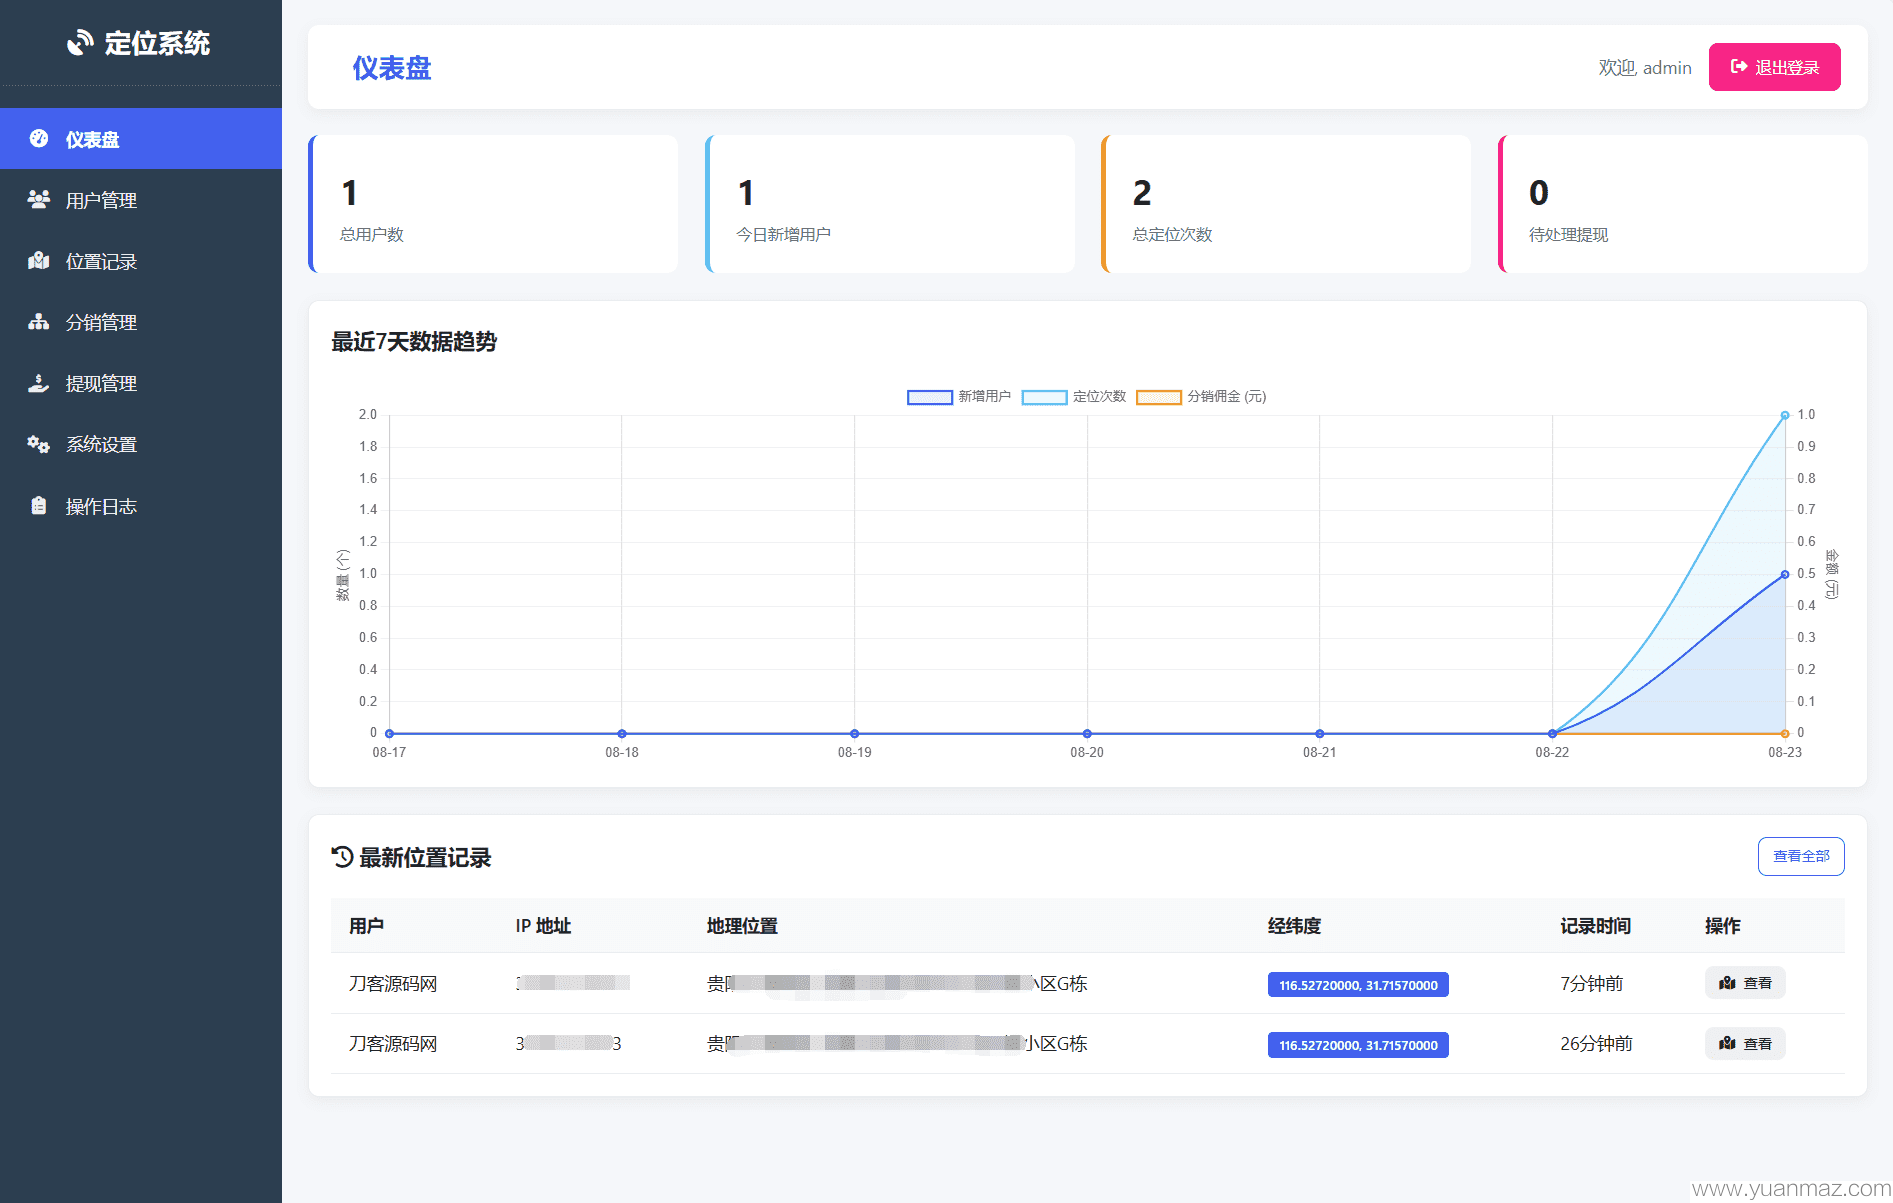Select 提现管理 from the sidebar
The height and width of the screenshot is (1203, 1893).
(x=141, y=383)
